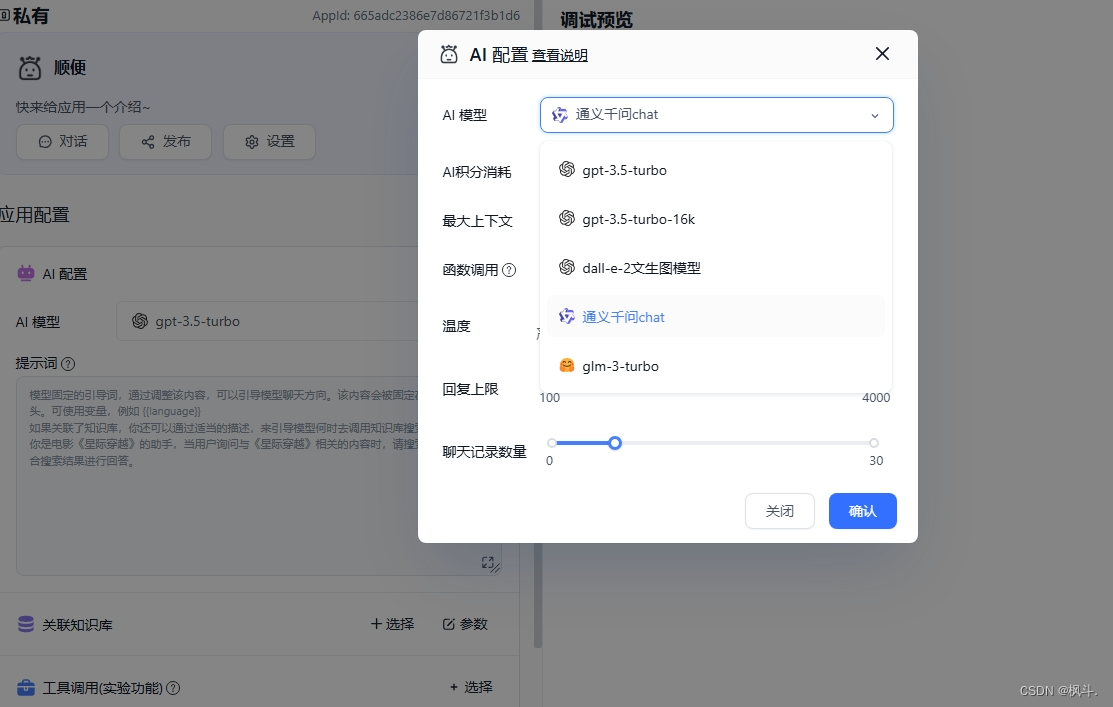
Task: Click the app avatar icon next to 顺便
Action: 30,67
